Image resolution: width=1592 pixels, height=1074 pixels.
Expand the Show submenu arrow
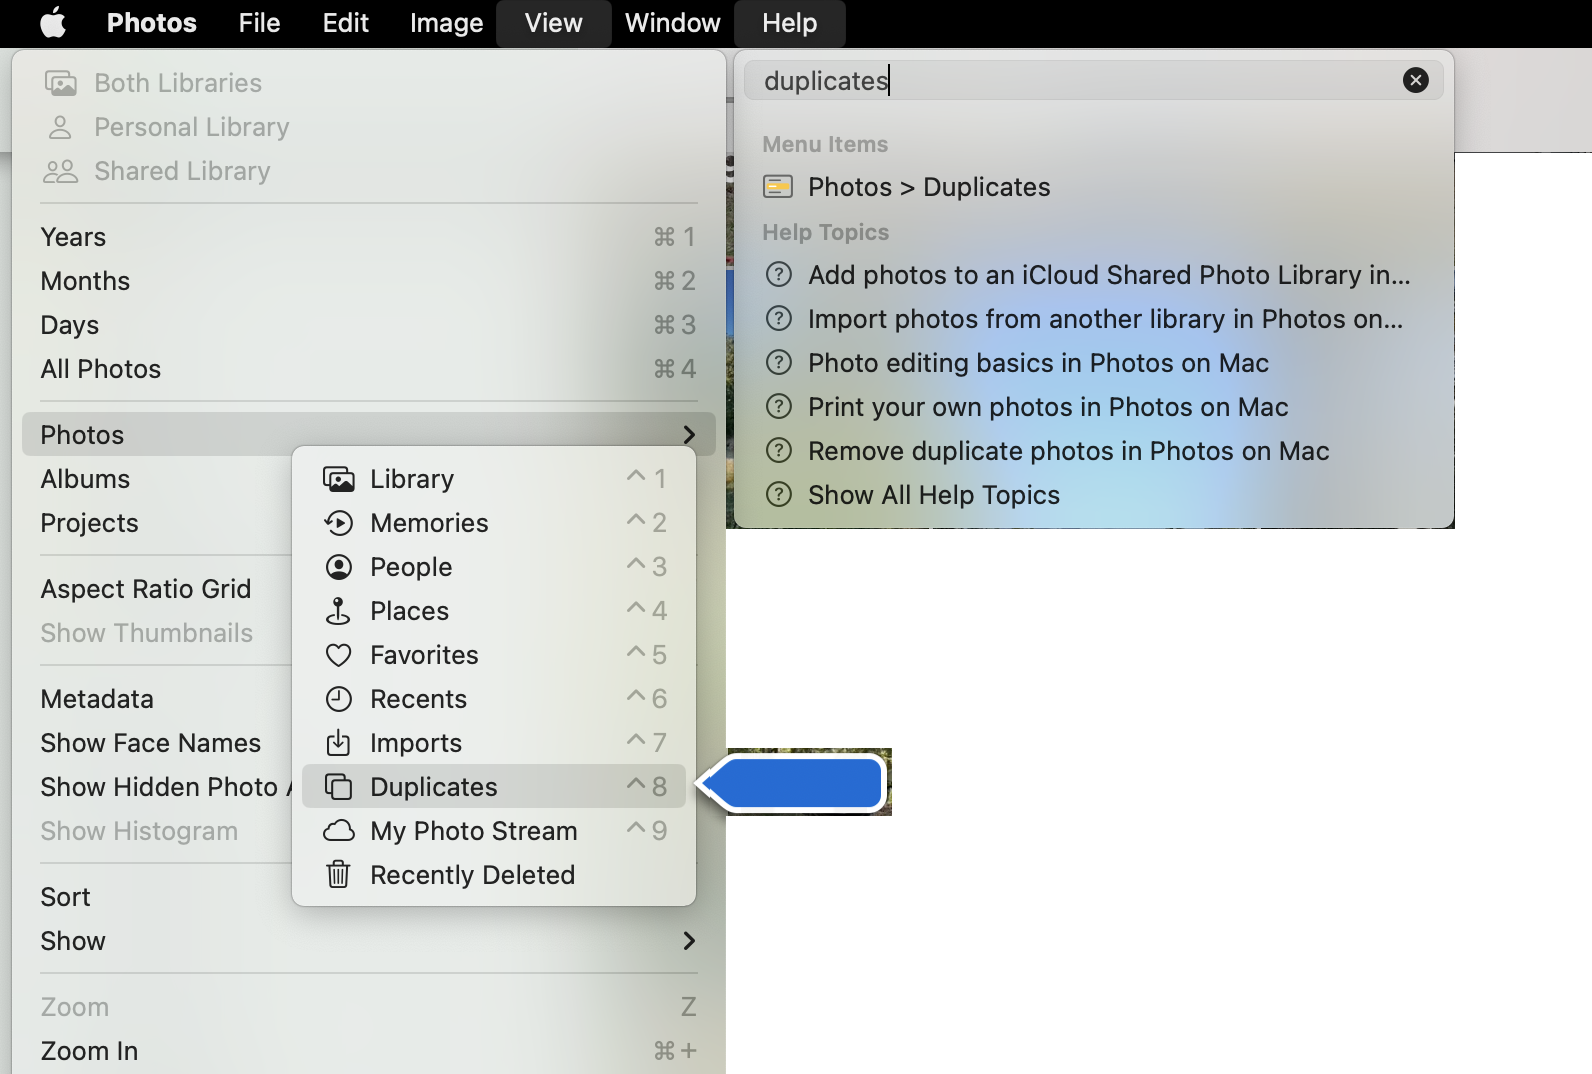point(689,941)
